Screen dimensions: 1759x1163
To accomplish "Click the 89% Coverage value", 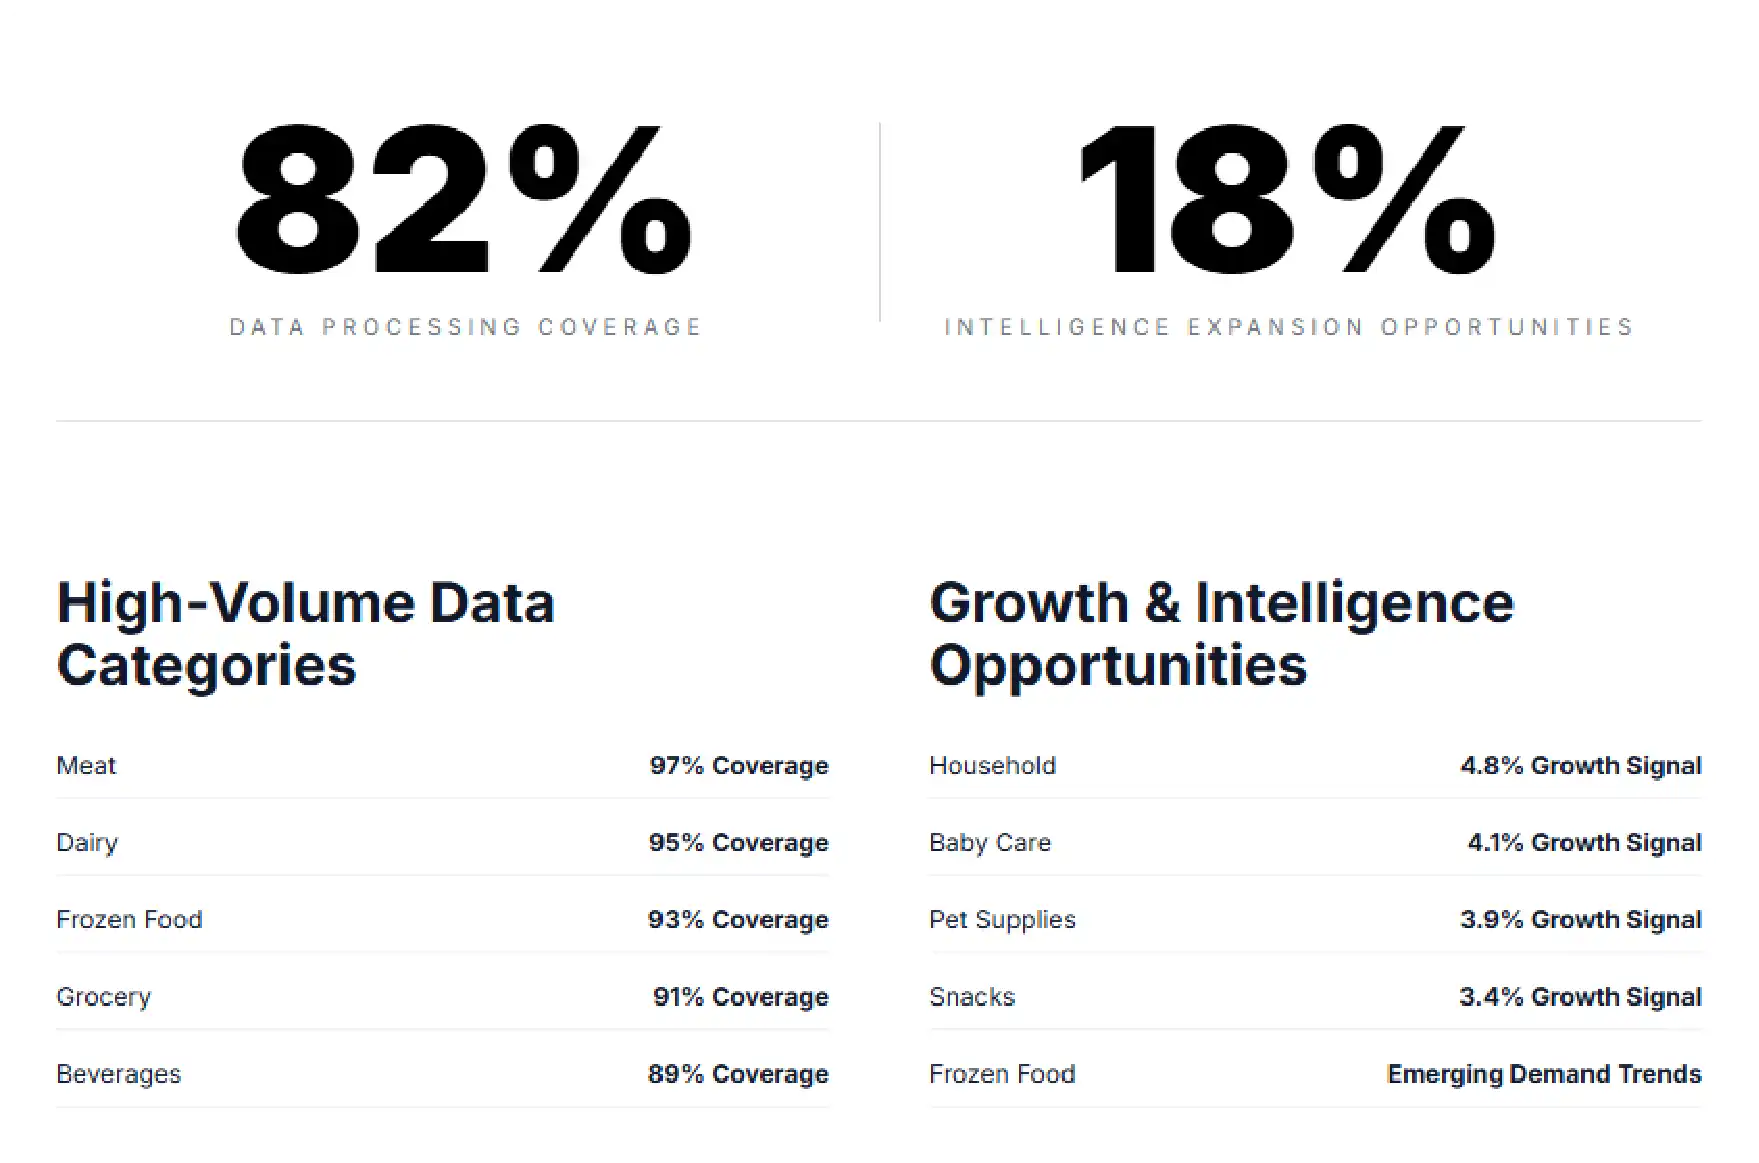I will point(739,1074).
